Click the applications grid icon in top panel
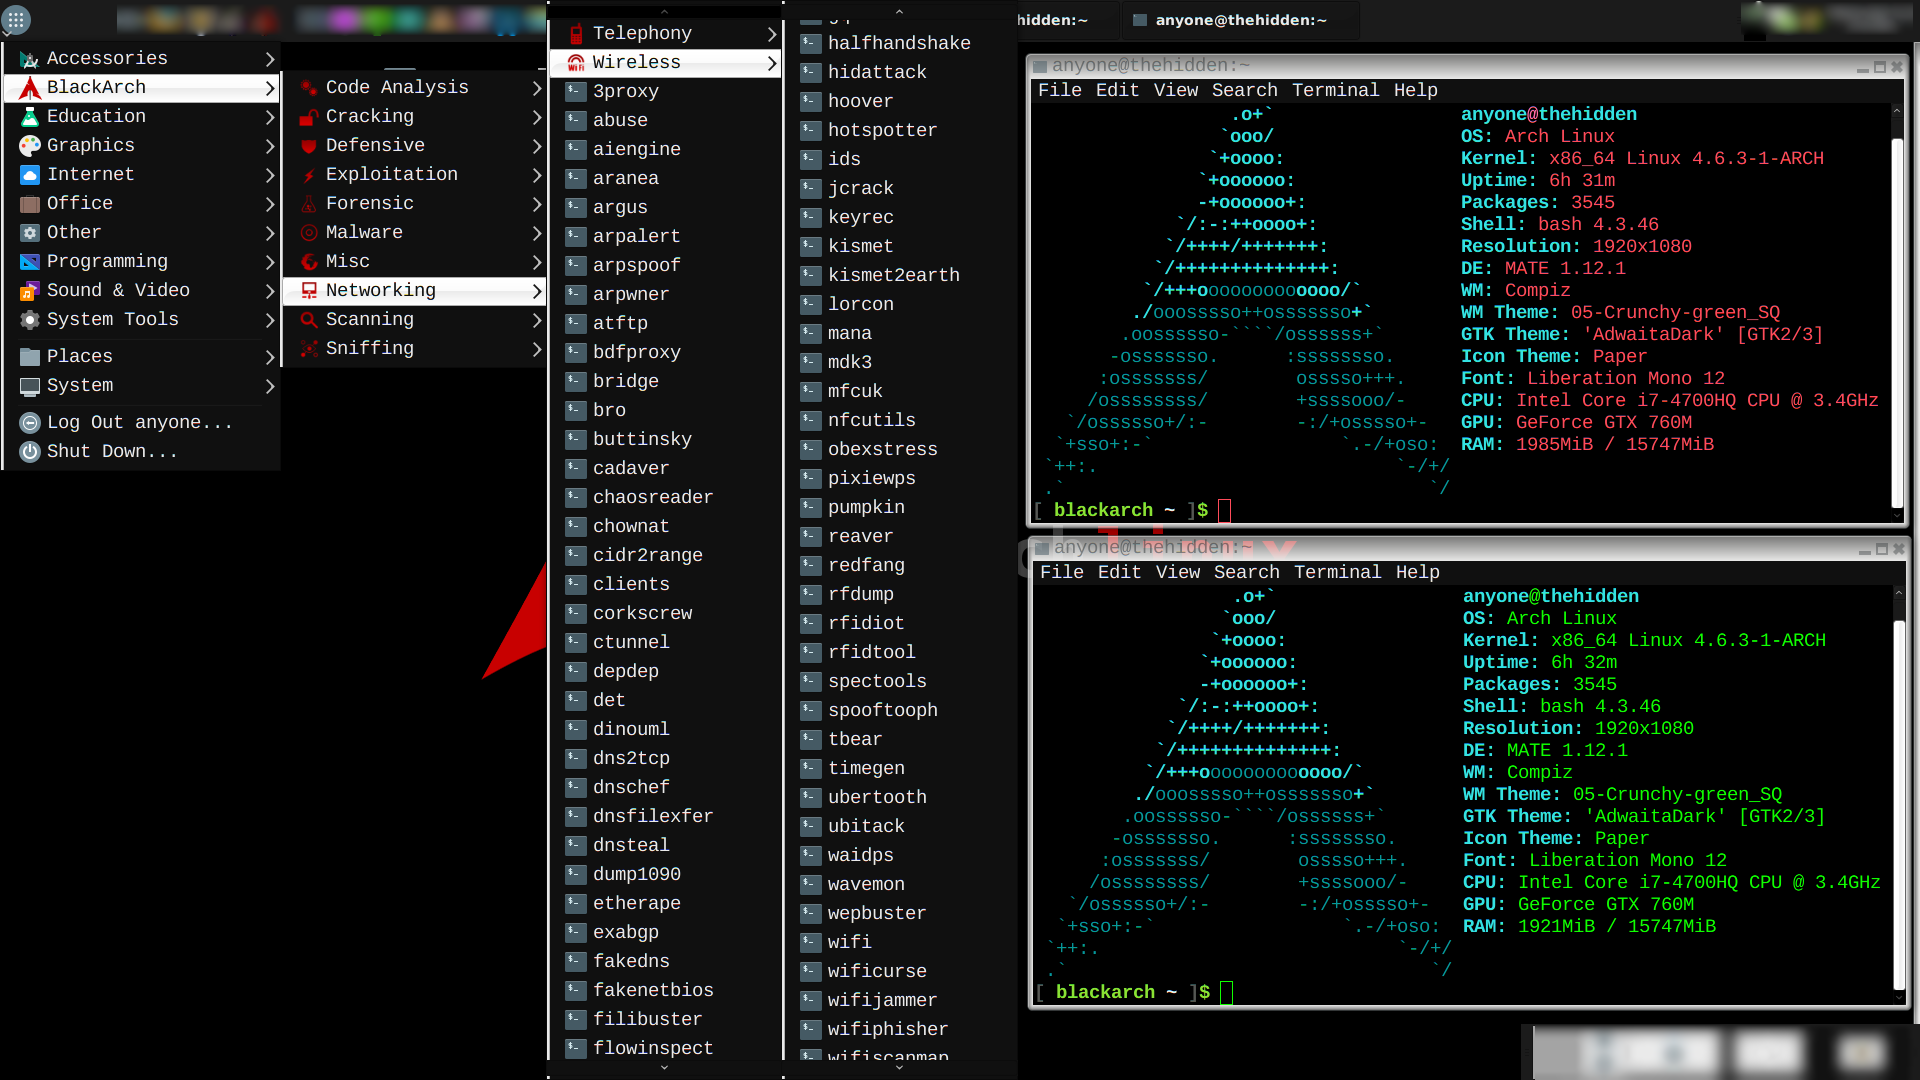1920x1080 pixels. click(16, 19)
